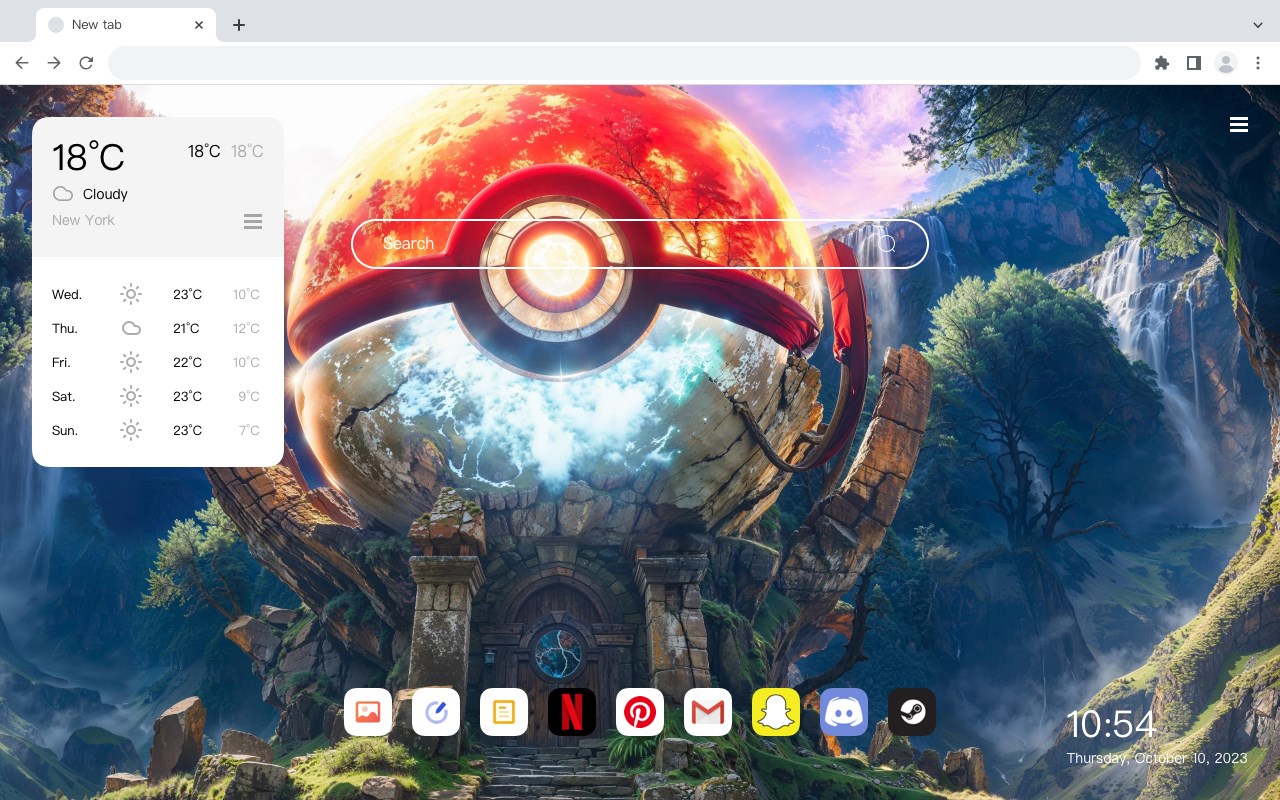
Task: Open the hamburger menu at top right
Action: pos(1239,124)
